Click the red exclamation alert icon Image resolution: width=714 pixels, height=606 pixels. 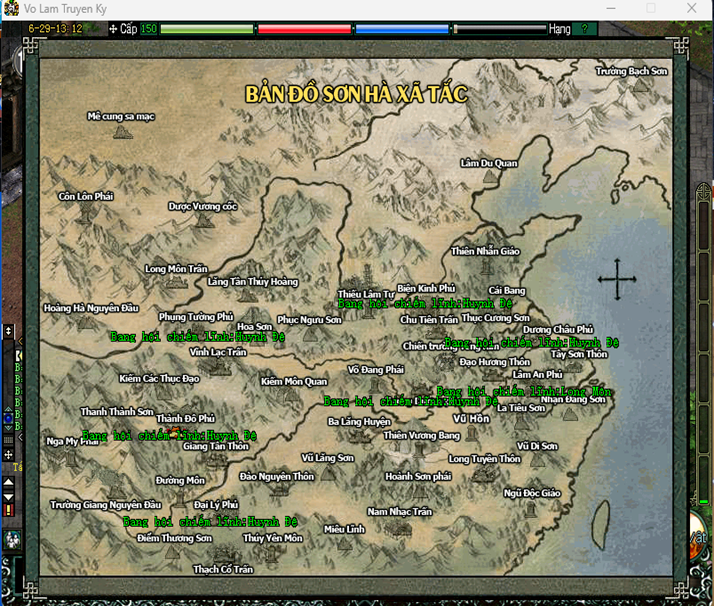coord(8,510)
